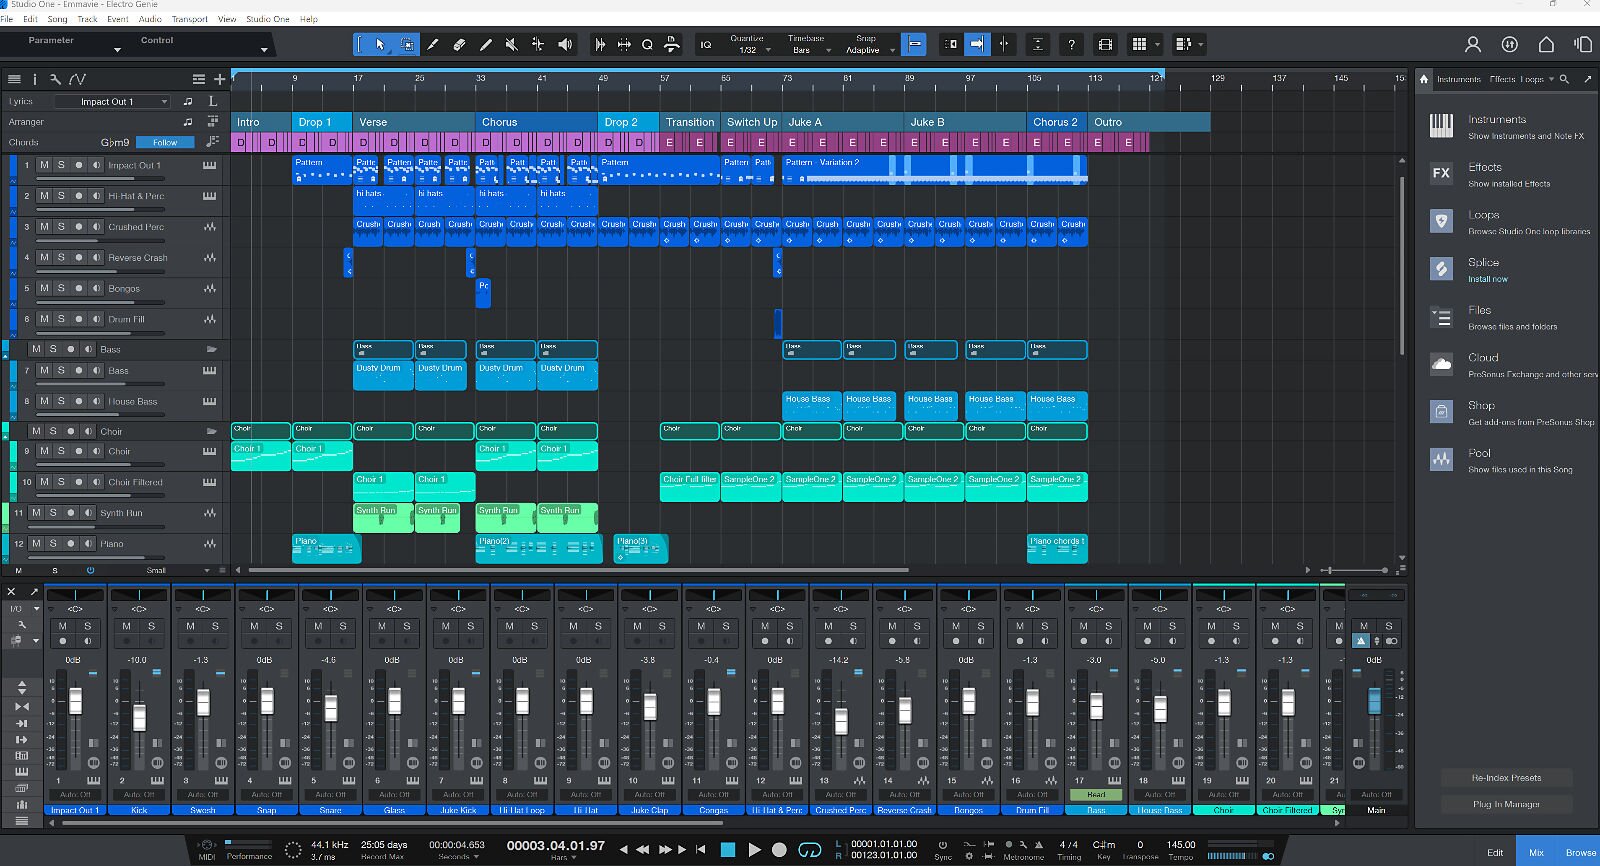Open the track inspector info icon
1600x866 pixels.
tap(35, 79)
